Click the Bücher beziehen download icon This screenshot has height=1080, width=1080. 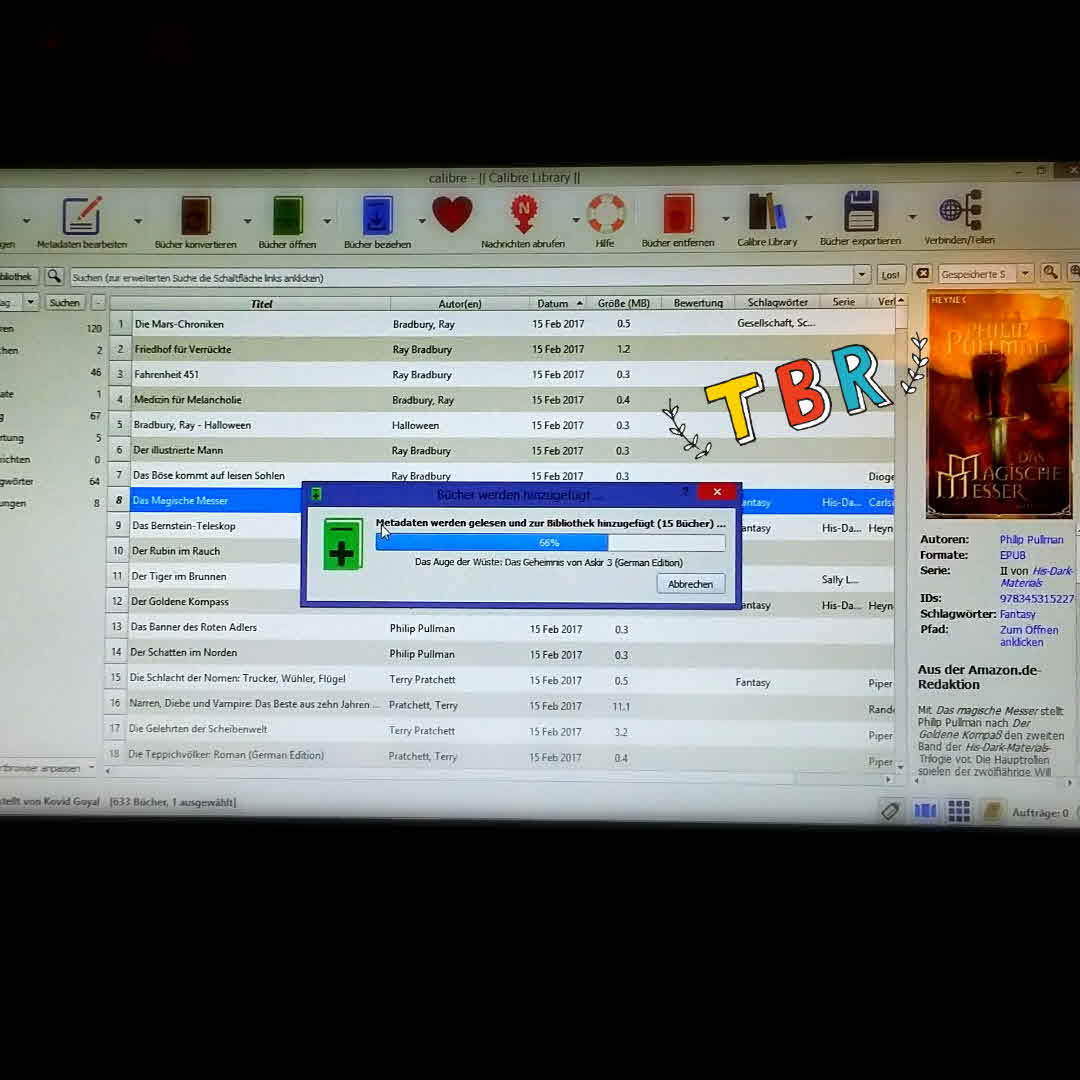coord(377,217)
